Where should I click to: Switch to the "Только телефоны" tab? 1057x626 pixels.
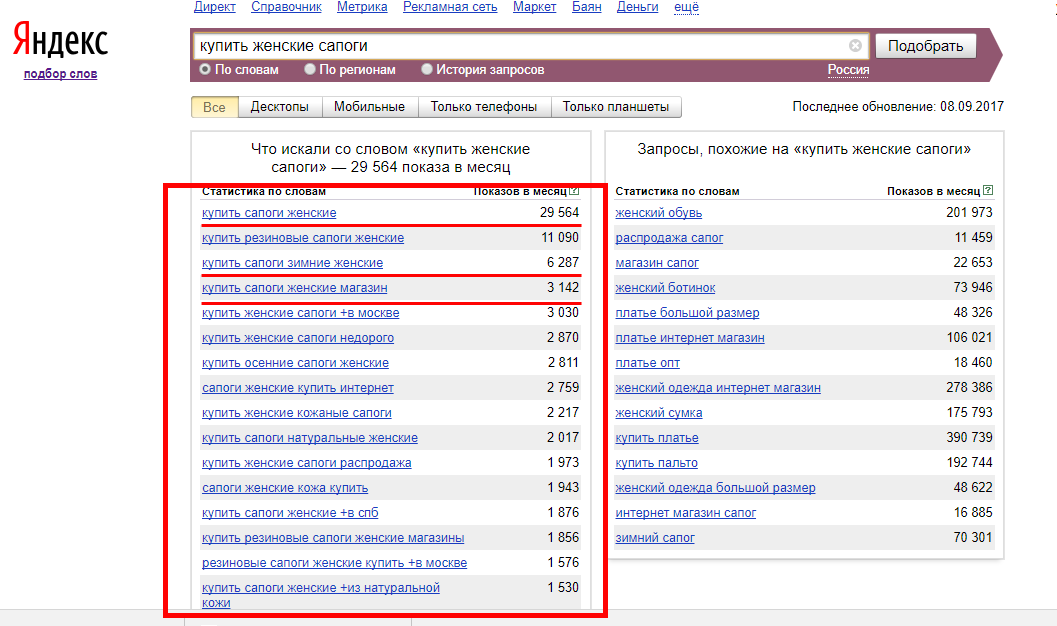(x=484, y=107)
